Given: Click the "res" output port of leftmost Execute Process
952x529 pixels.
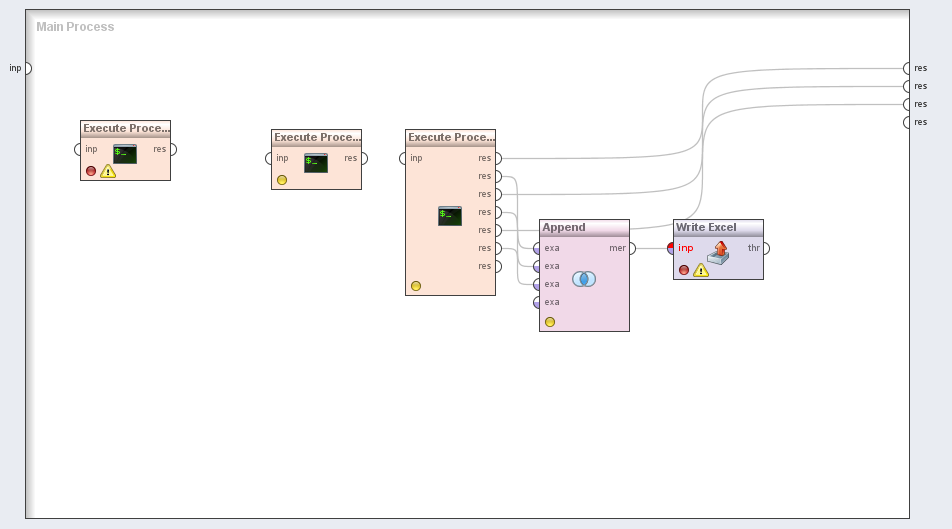Looking at the screenshot, I should pyautogui.click(x=172, y=149).
